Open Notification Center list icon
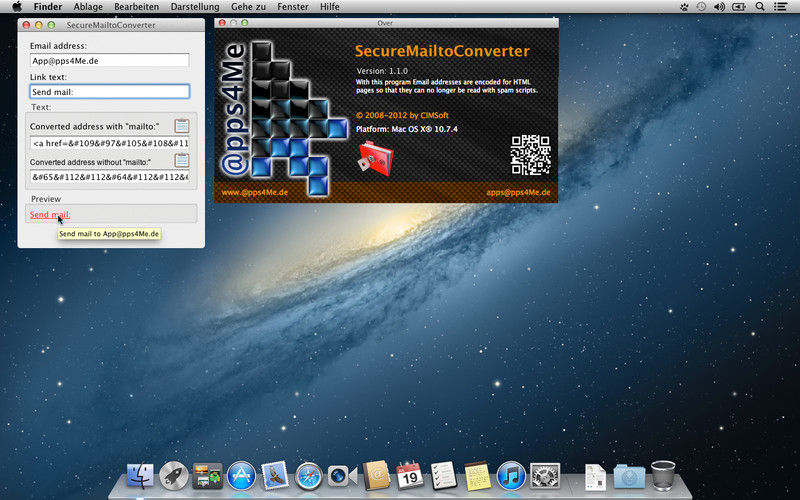 click(x=780, y=7)
